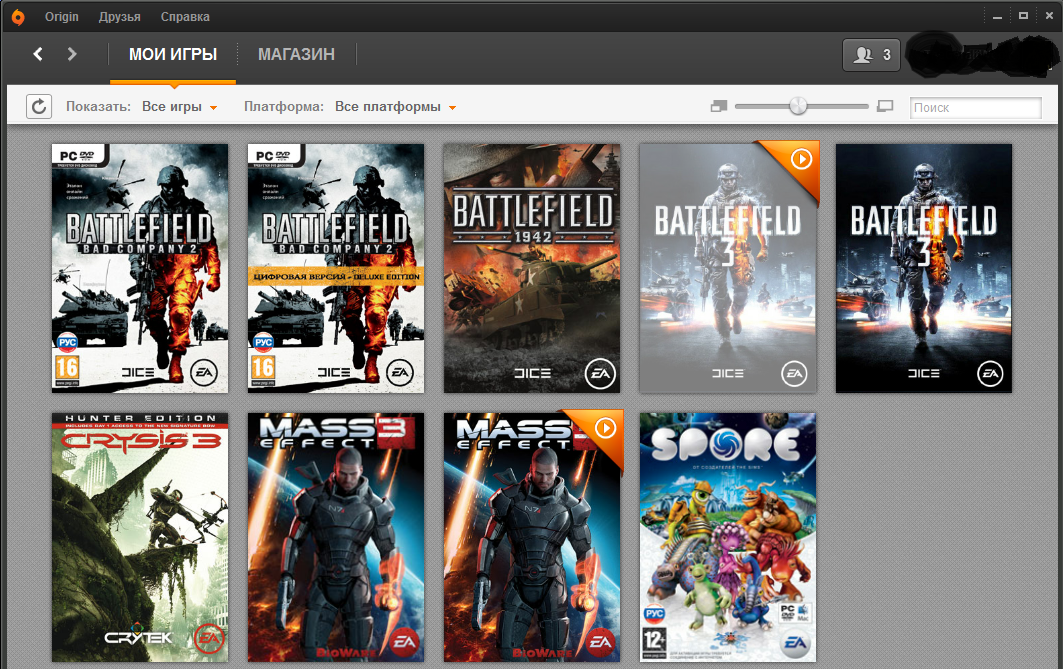The height and width of the screenshot is (669, 1063).
Task: Select the grayed-out Battlefield 3 cover
Action: 727,268
